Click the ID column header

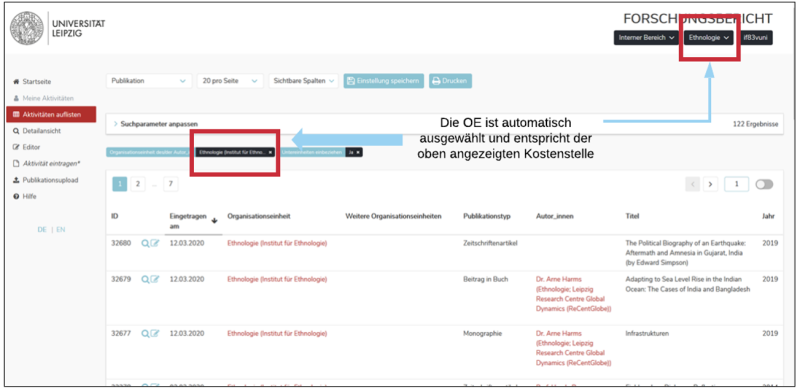[x=115, y=216]
